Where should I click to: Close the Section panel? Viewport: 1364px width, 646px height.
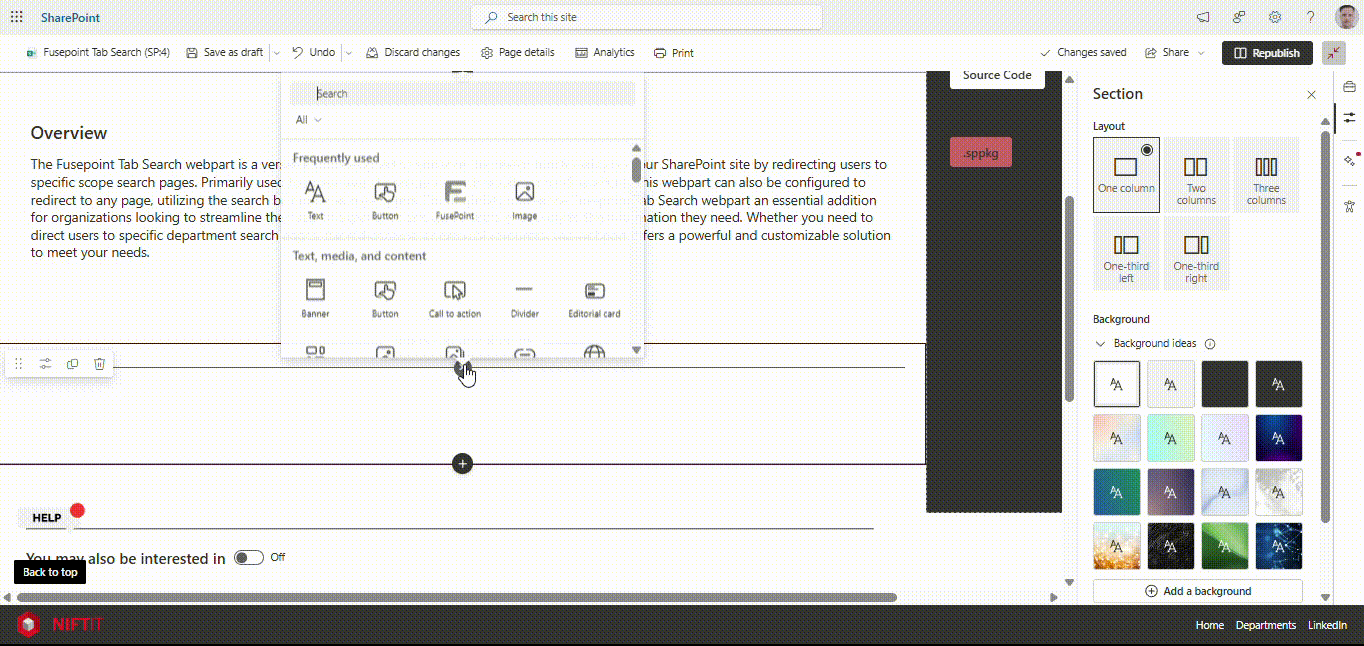1311,94
